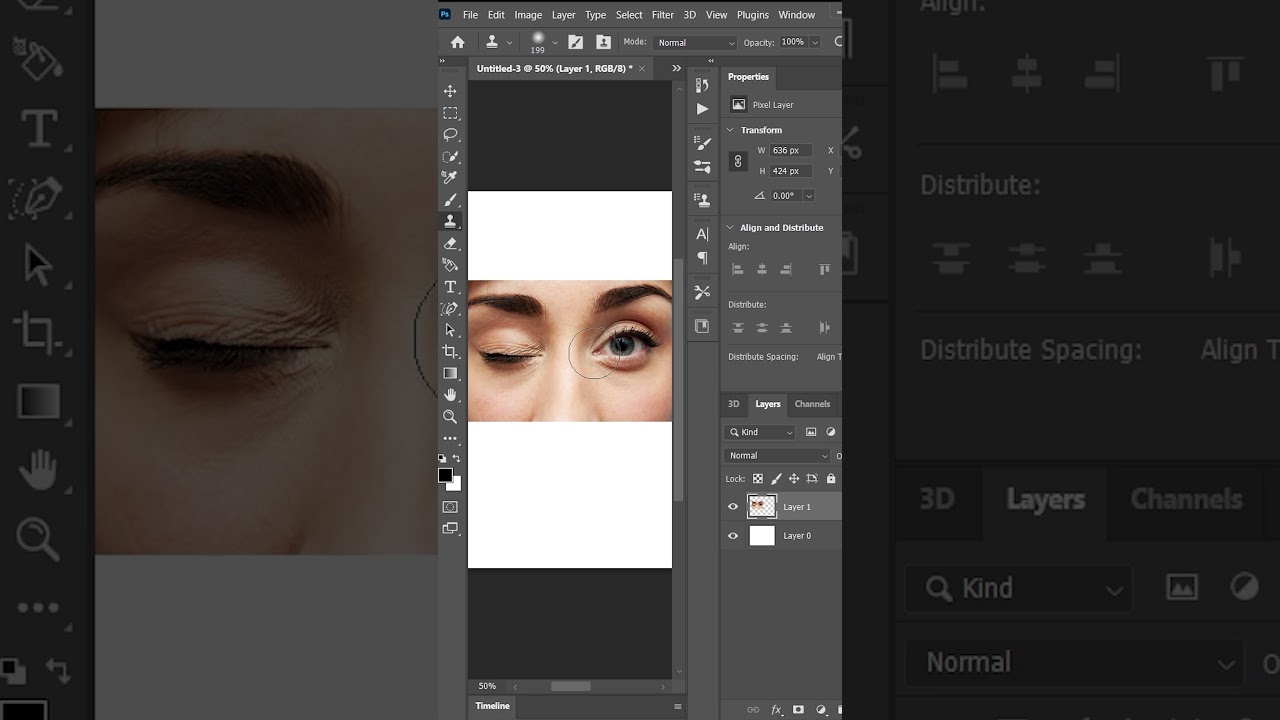Toggle Quick Mask mode
1280x720 pixels.
[x=450, y=507]
